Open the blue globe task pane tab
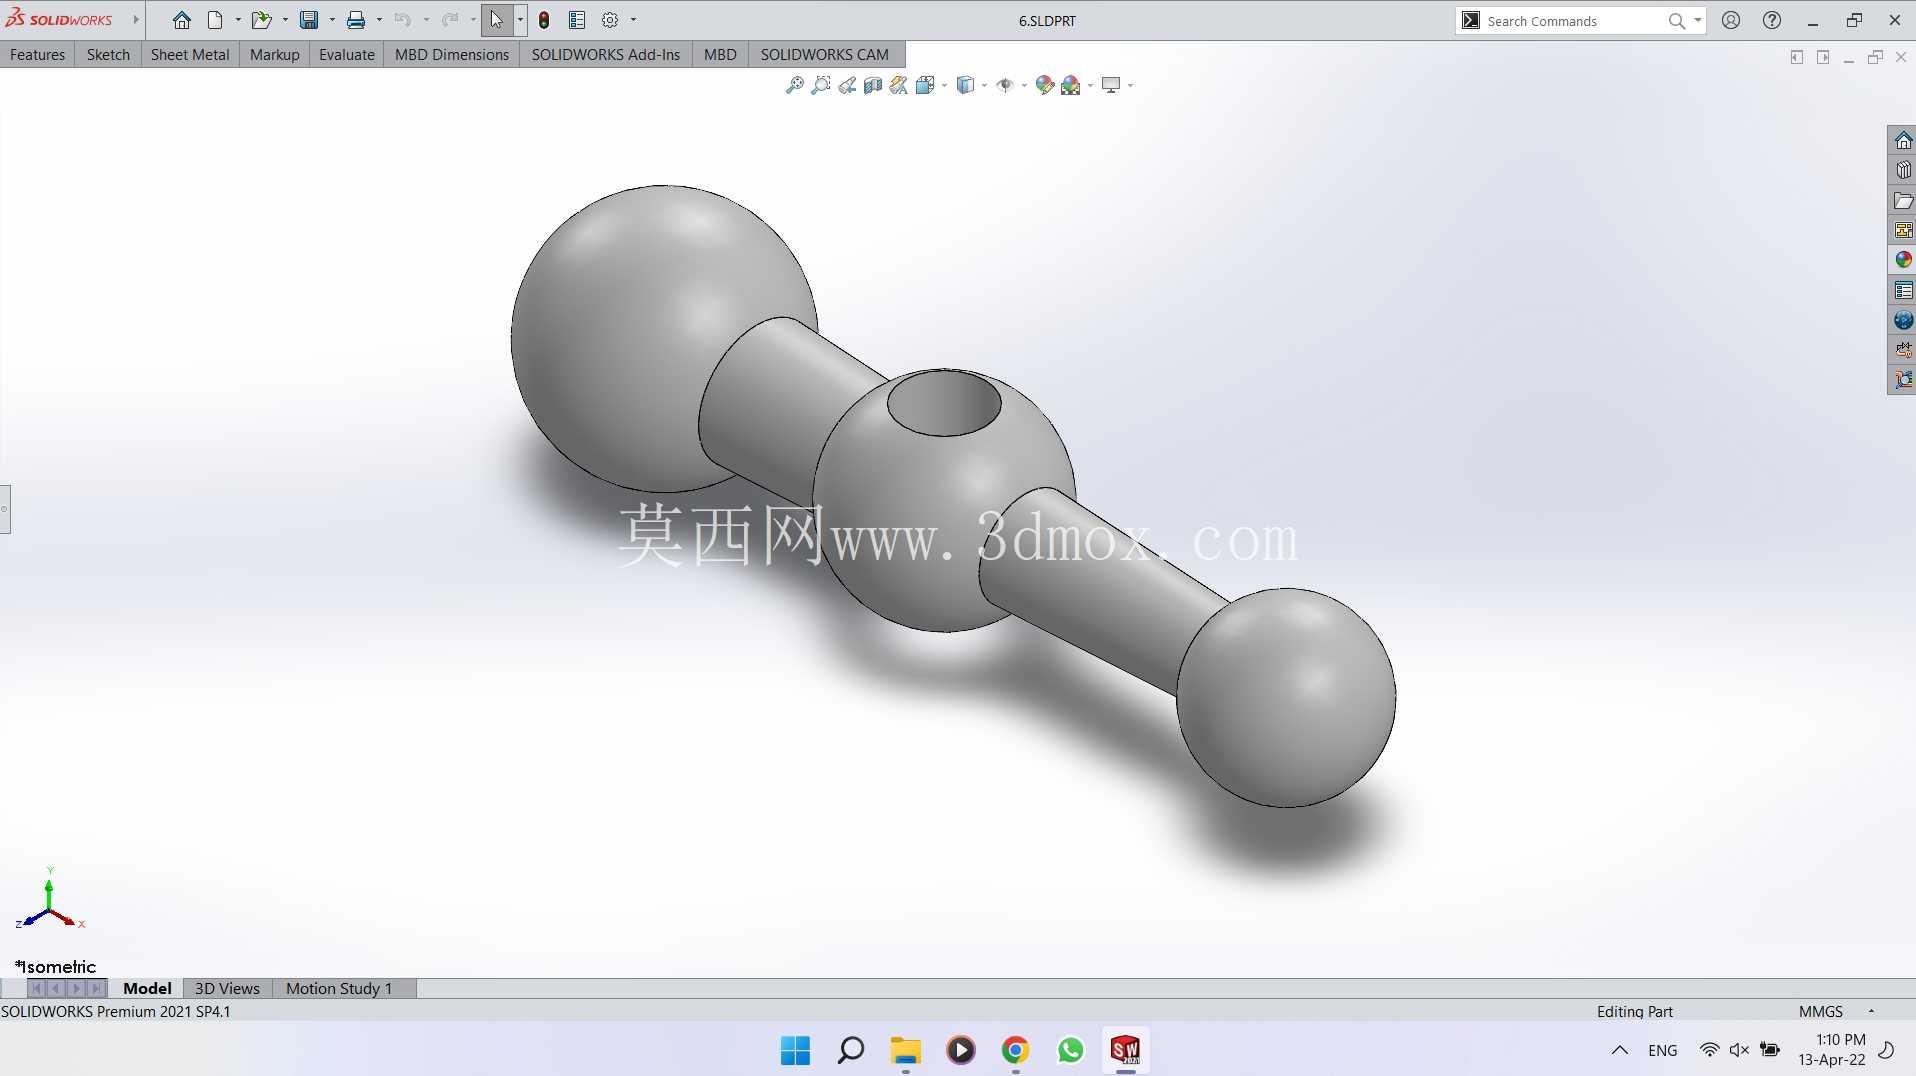1916x1076 pixels. (1903, 320)
